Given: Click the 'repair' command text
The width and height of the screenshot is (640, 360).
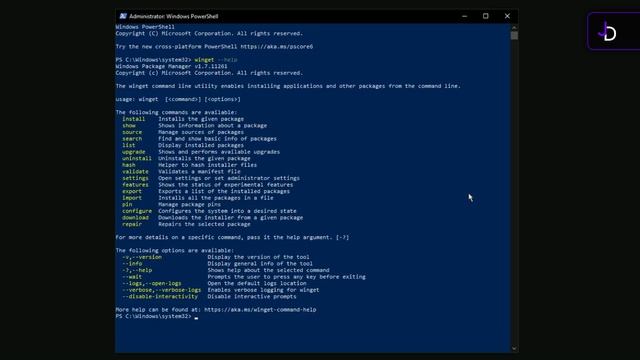Looking at the screenshot, I should [x=132, y=224].
